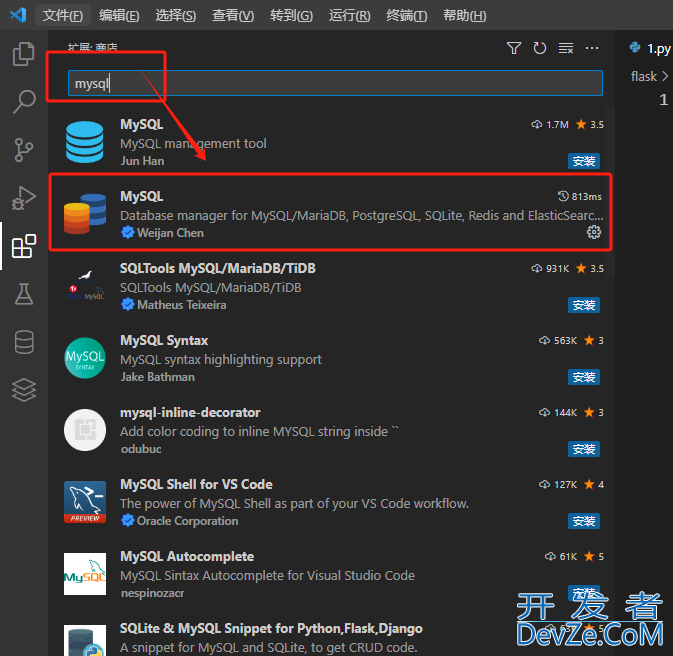This screenshot has height=656, width=673.
Task: Open the Extensions view icon
Action: (x=24, y=246)
